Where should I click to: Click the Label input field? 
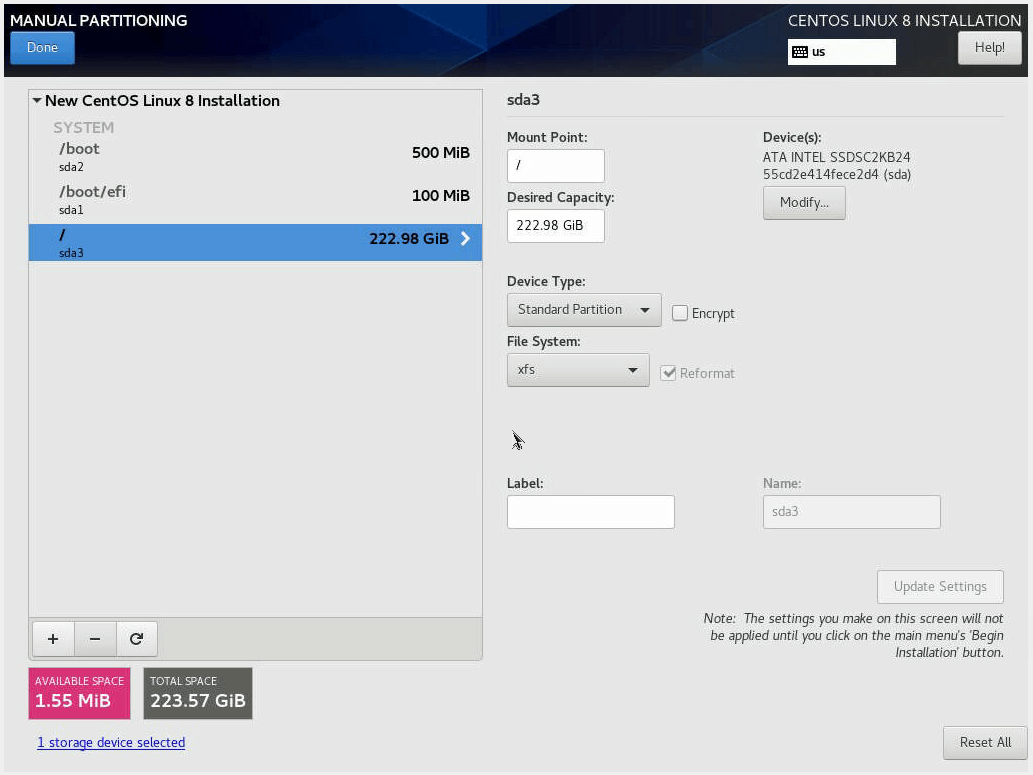tap(590, 511)
